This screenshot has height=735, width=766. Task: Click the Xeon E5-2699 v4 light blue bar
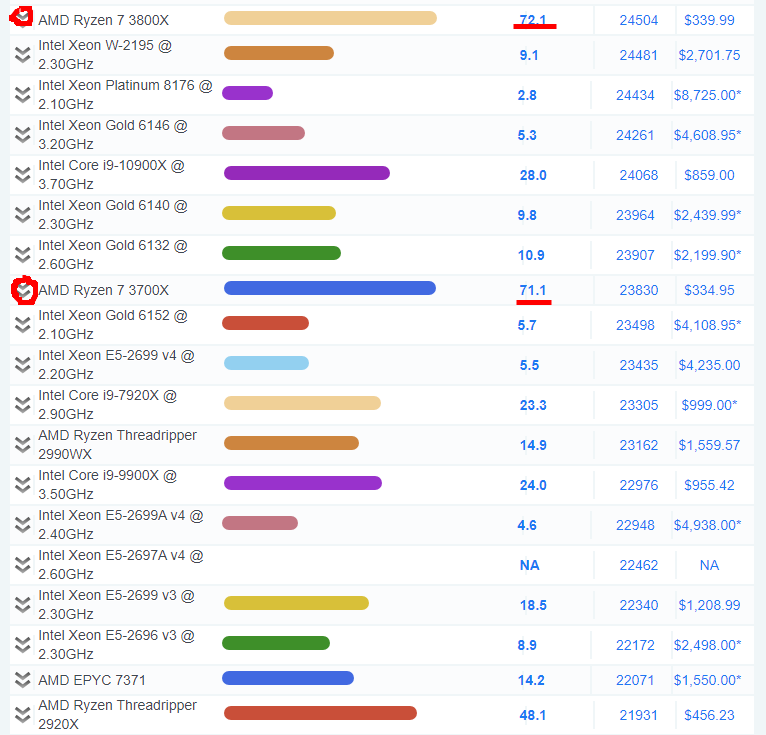point(266,363)
